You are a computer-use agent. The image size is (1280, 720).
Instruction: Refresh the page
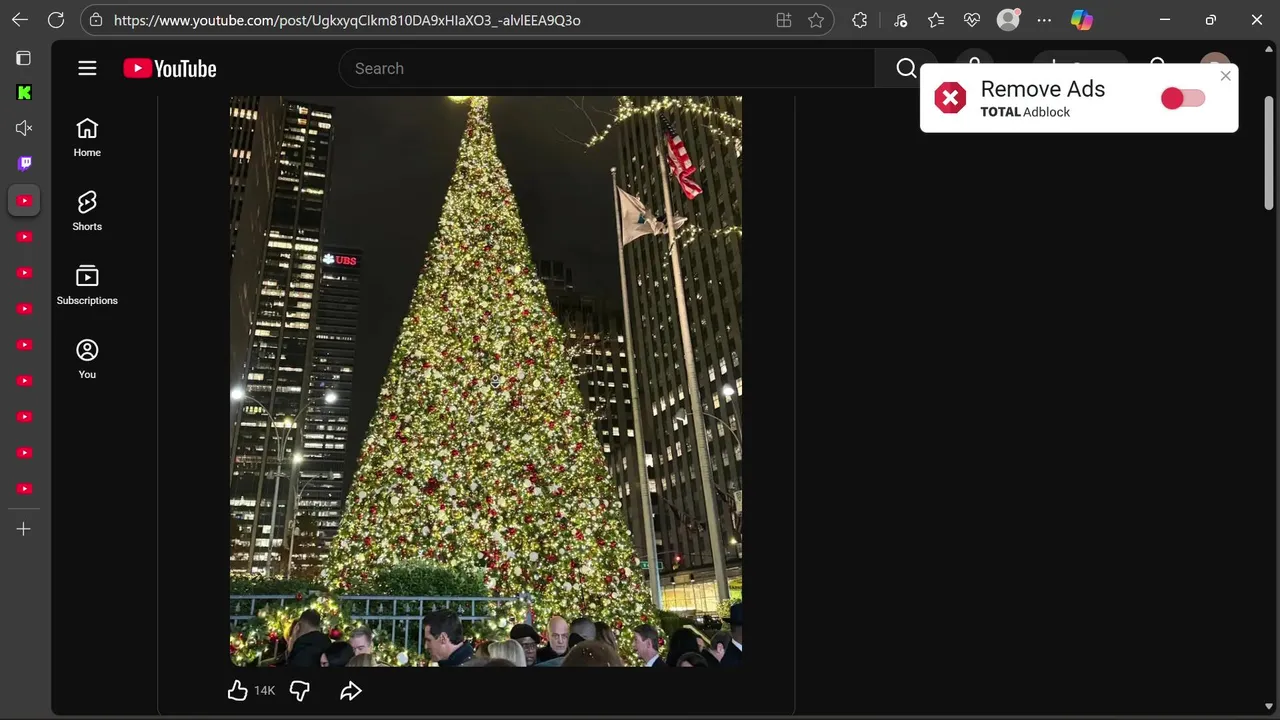56,20
